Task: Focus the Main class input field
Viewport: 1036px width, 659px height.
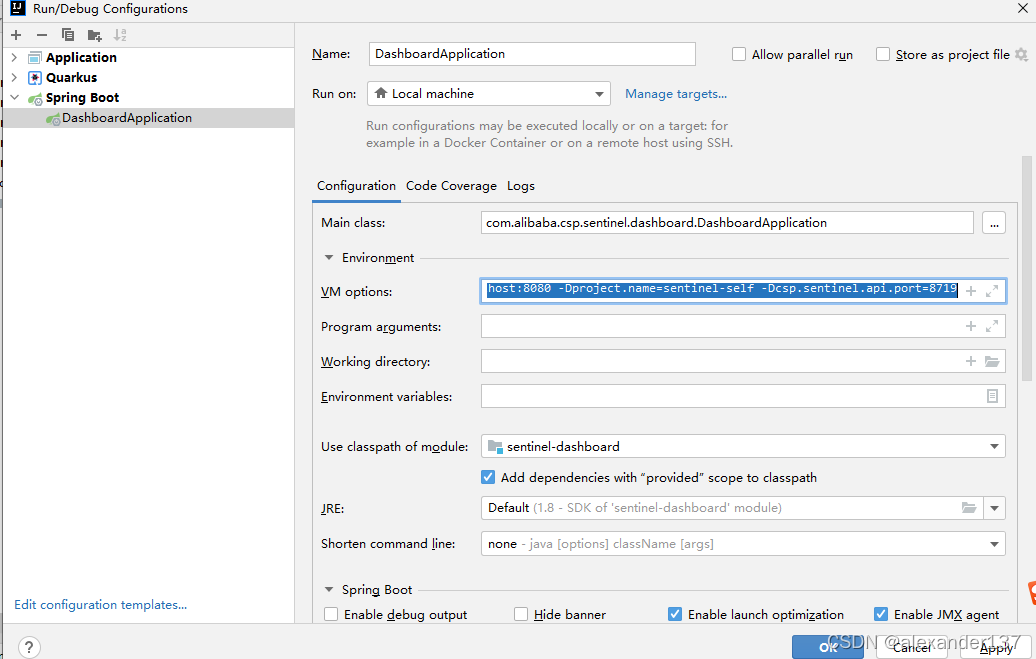Action: tap(727, 223)
